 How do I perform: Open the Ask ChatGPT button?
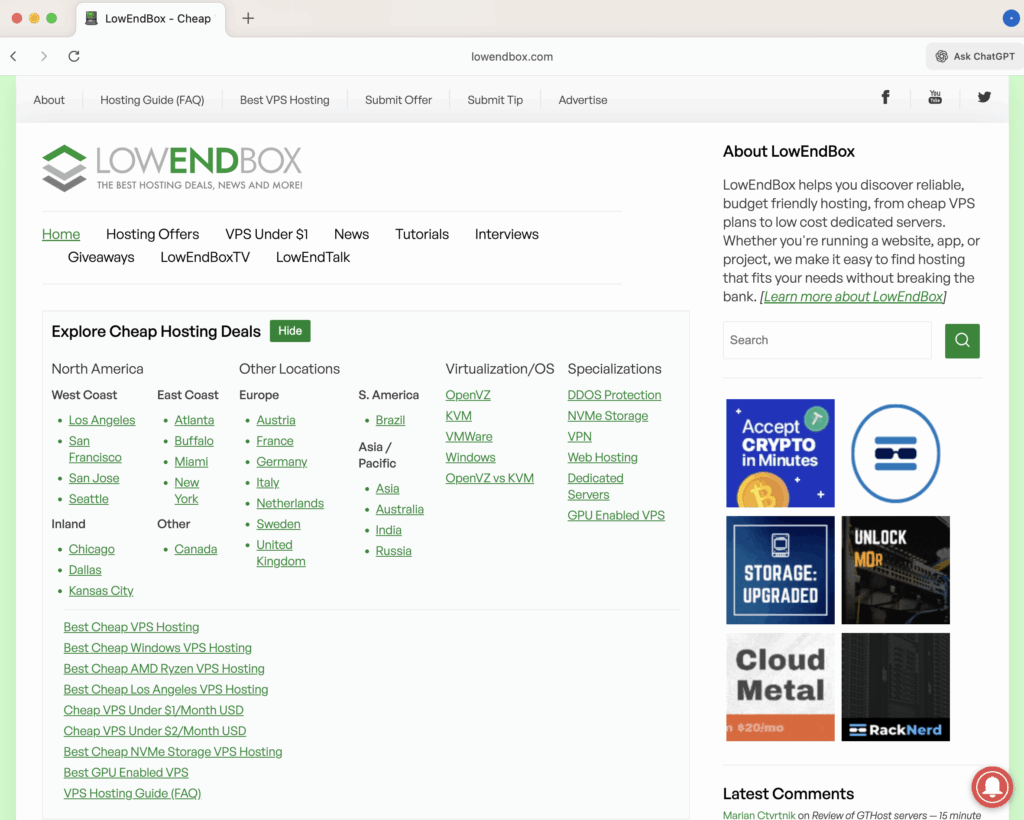click(974, 56)
